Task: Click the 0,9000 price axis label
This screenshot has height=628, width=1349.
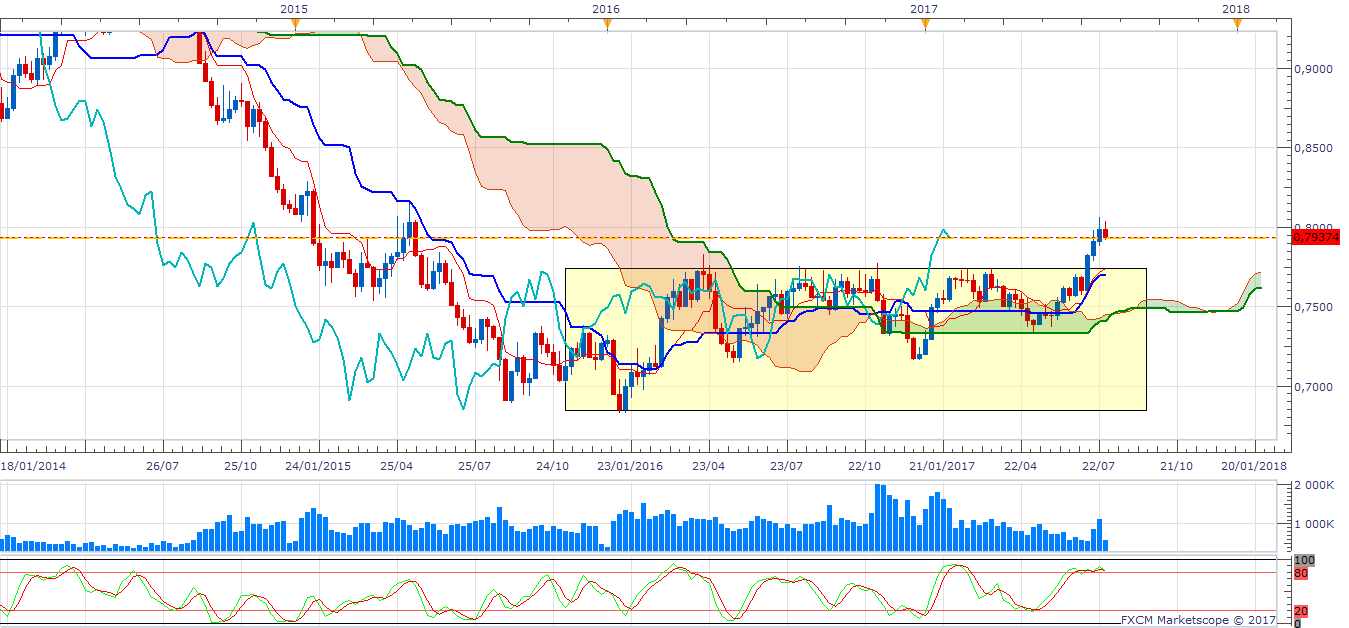Action: coord(1313,69)
